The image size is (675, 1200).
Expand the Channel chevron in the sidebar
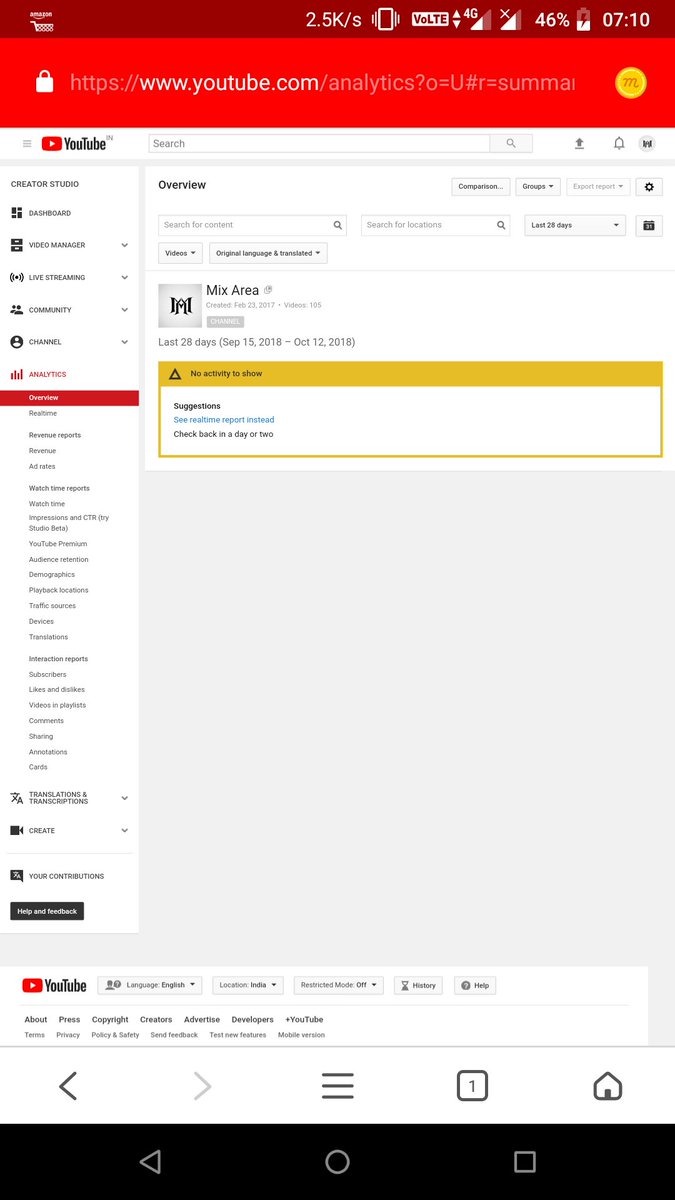coord(125,342)
